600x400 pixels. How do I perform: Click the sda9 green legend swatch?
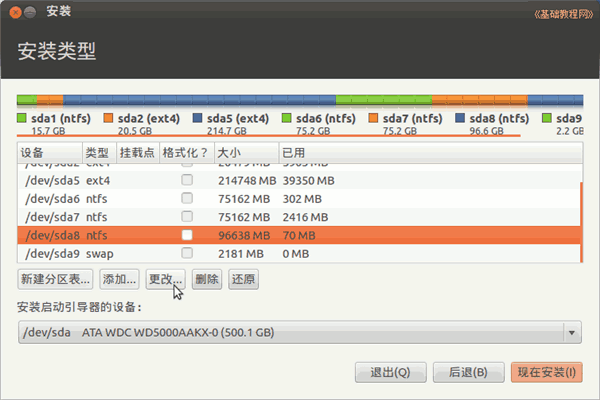(x=547, y=118)
